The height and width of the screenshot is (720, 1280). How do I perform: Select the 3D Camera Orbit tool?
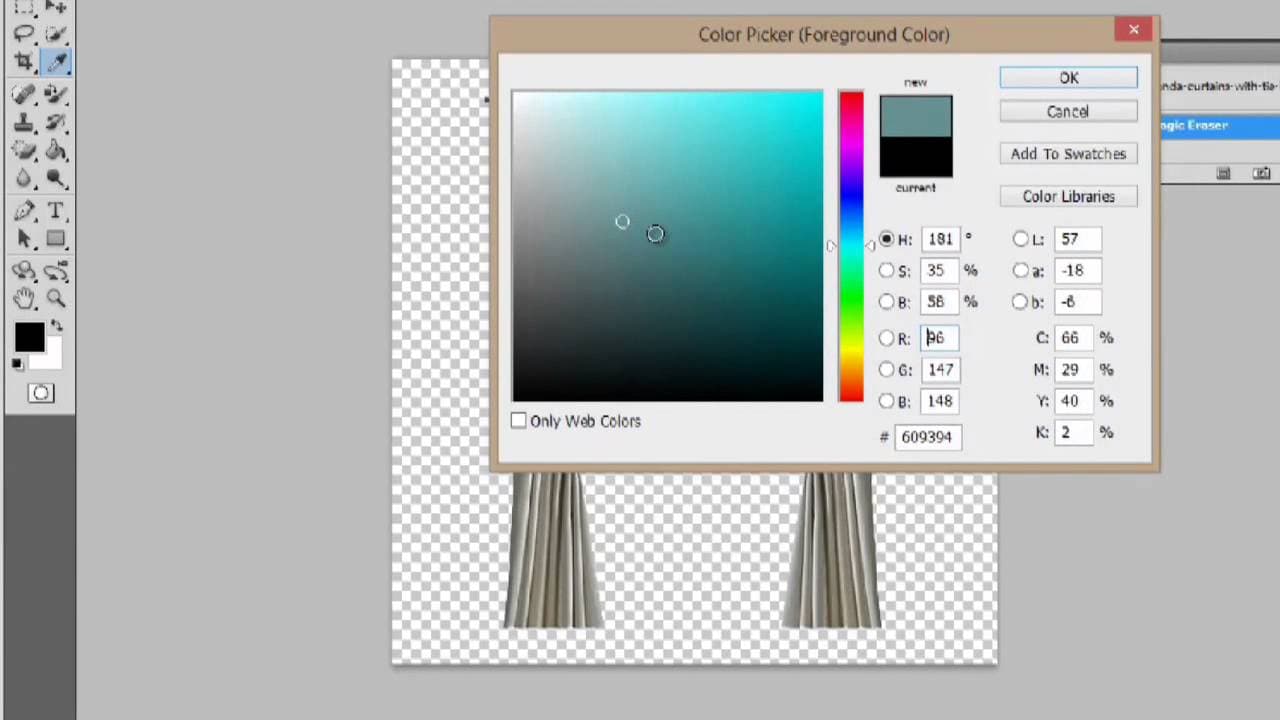coord(56,271)
